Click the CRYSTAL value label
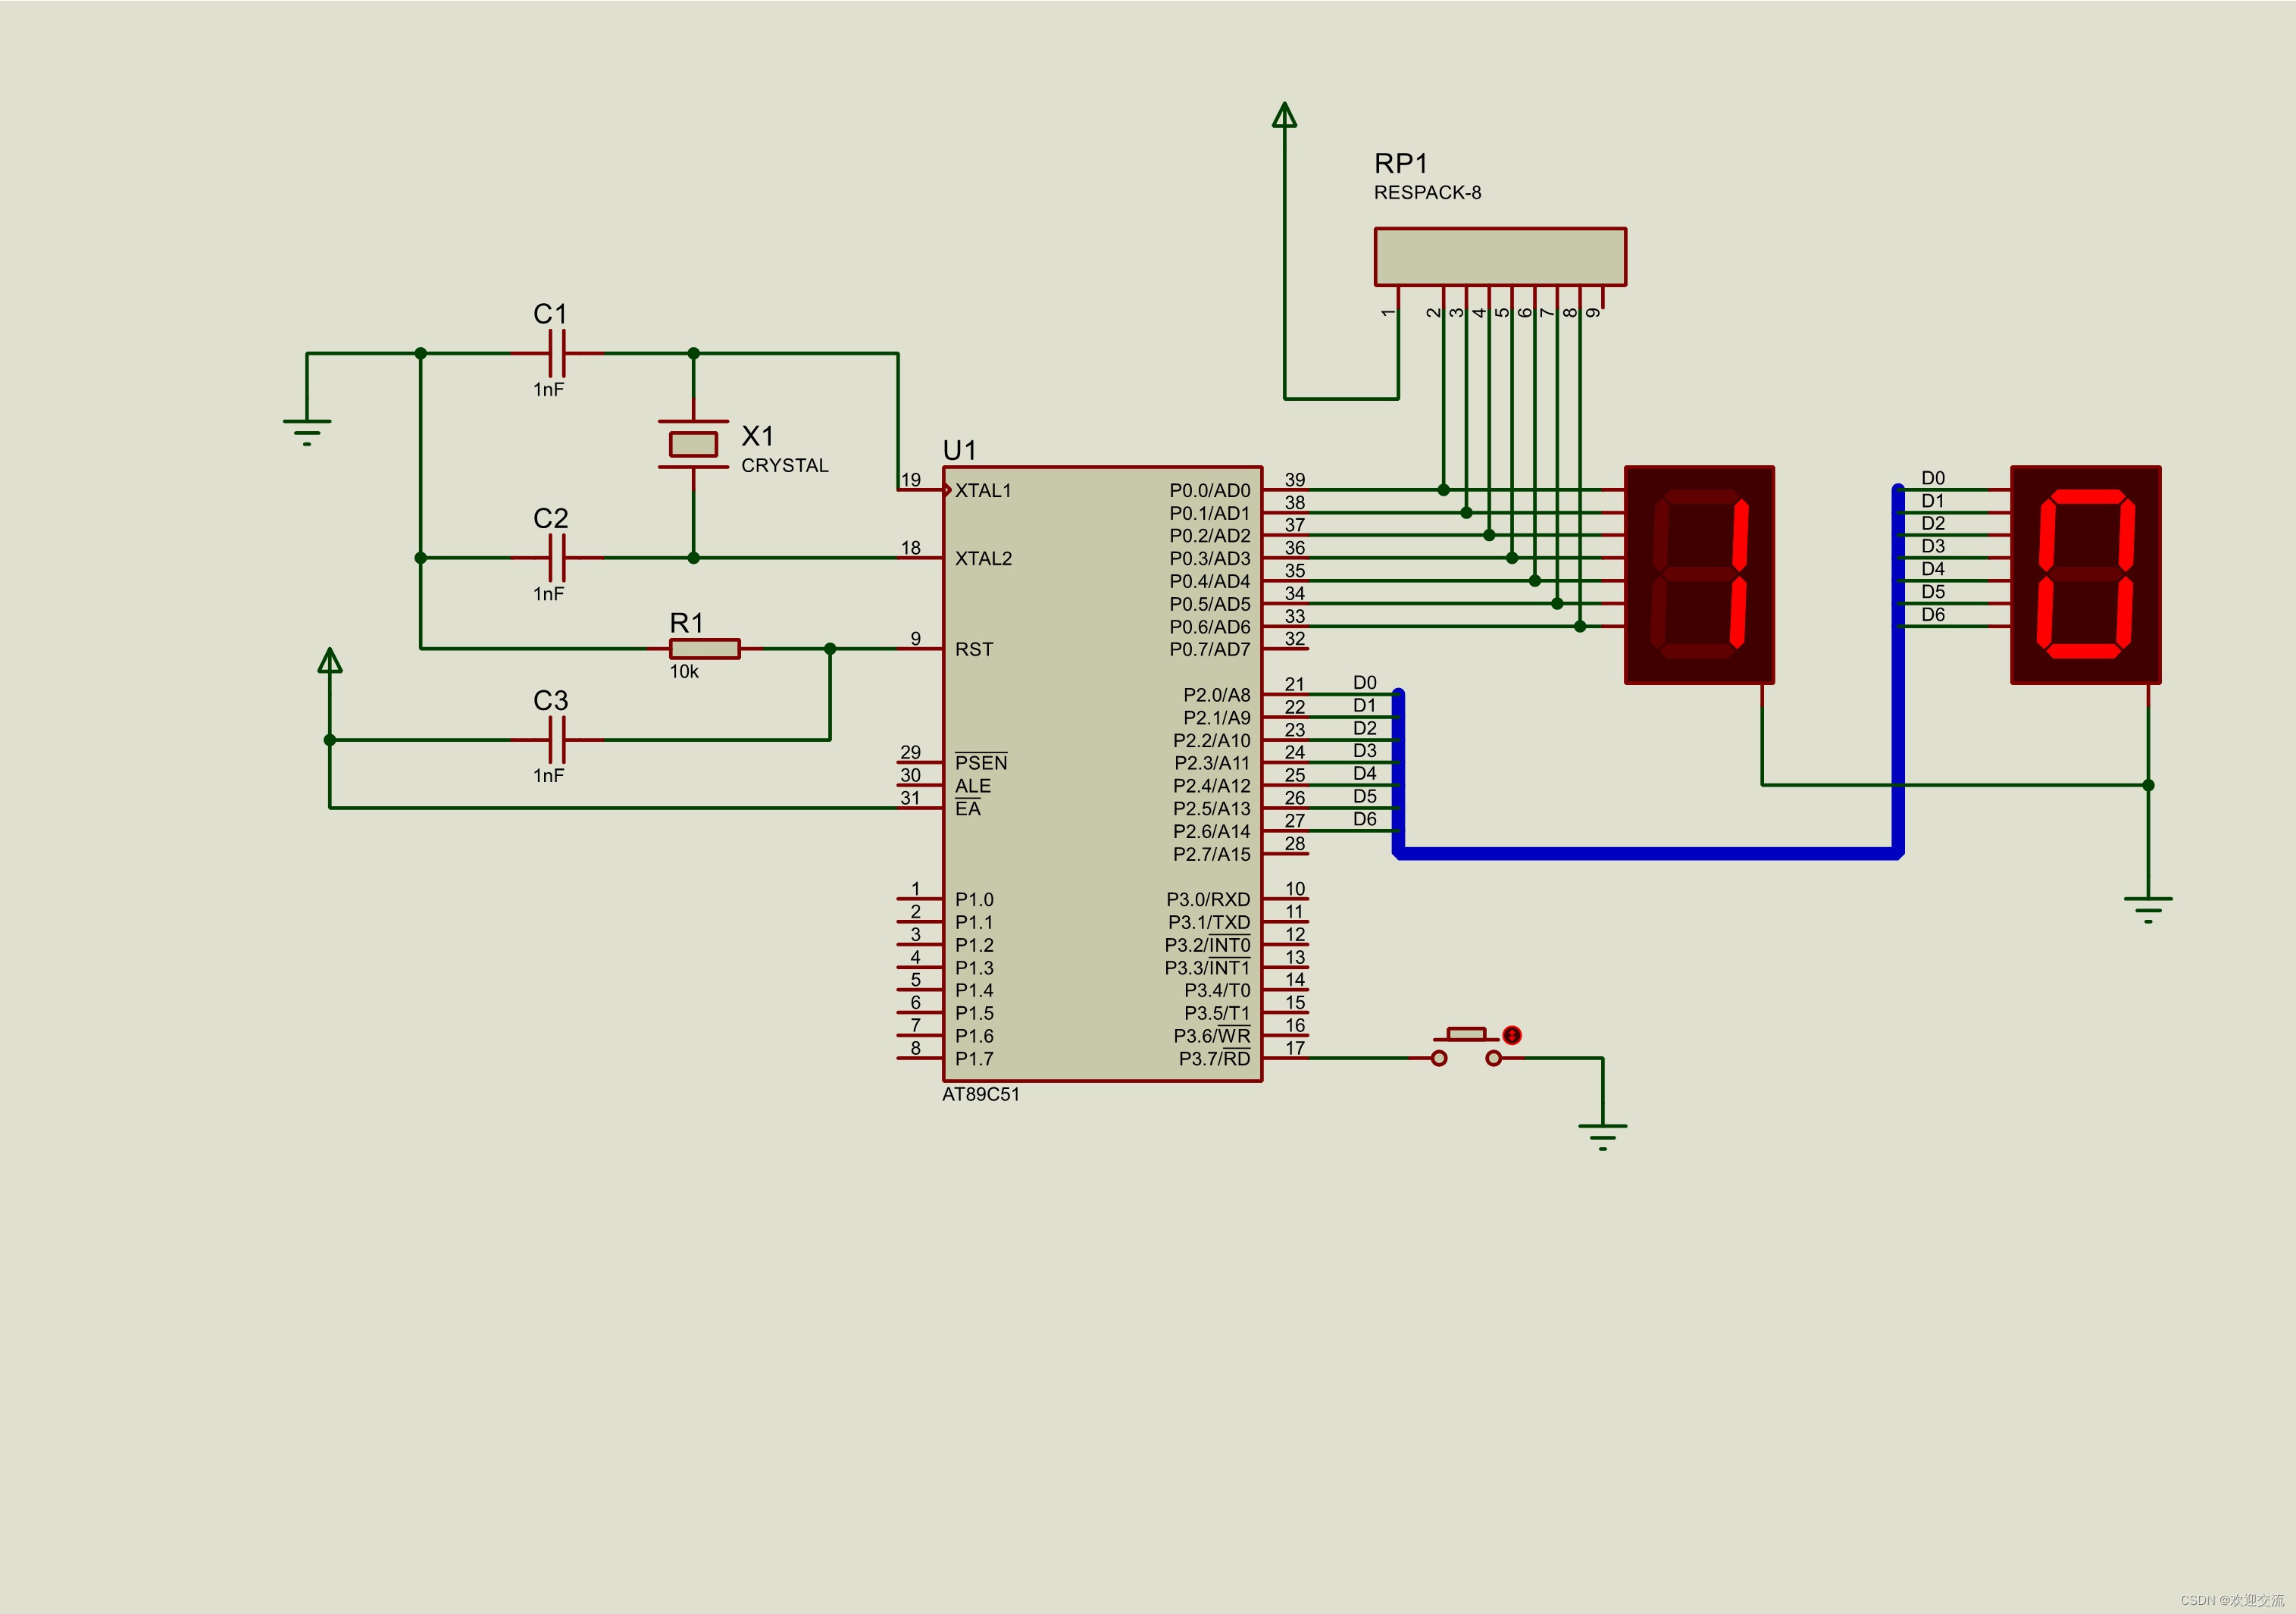The image size is (2296, 1614). point(785,465)
